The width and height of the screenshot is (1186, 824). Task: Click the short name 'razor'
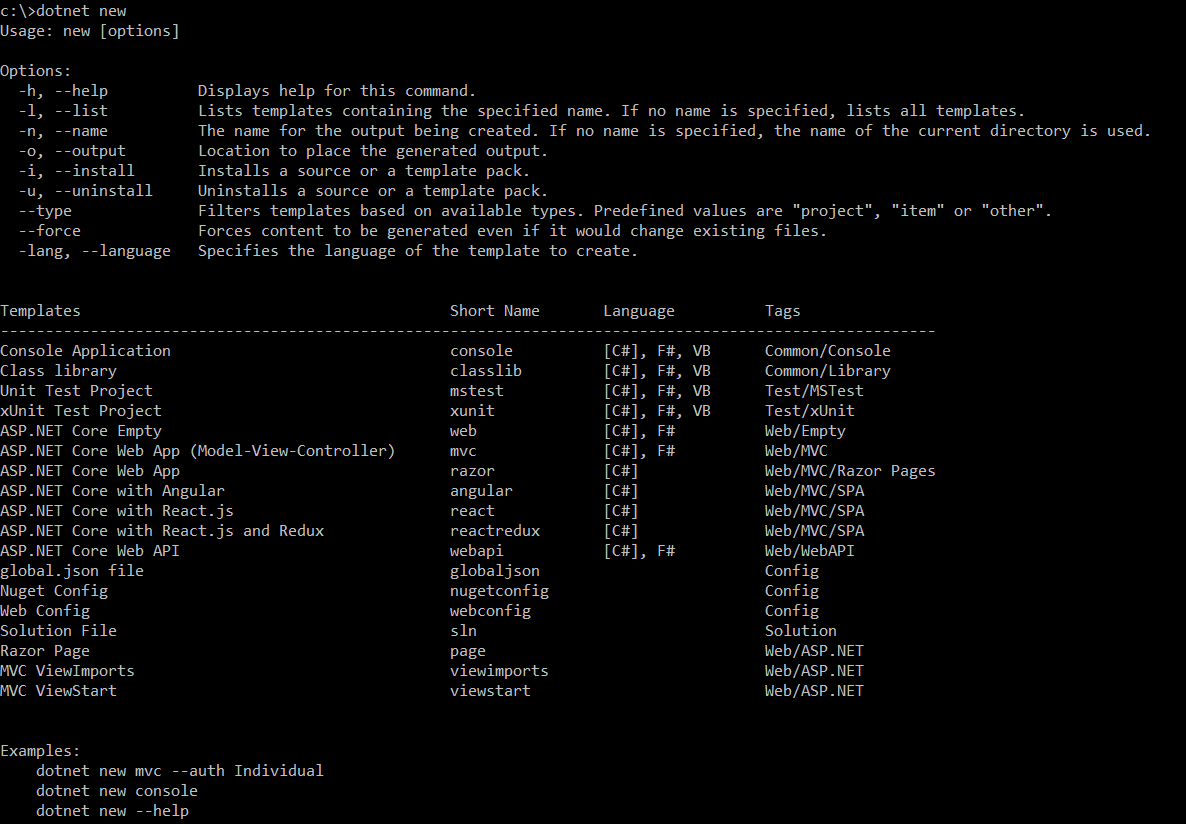tap(472, 471)
